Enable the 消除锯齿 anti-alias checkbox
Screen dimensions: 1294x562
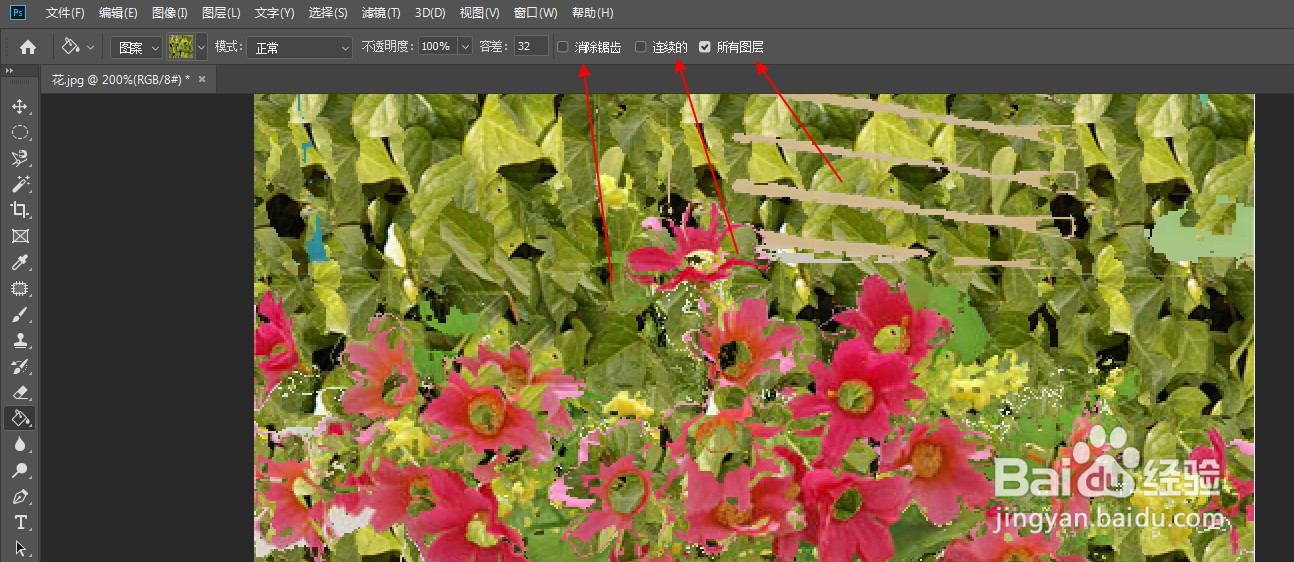[563, 47]
